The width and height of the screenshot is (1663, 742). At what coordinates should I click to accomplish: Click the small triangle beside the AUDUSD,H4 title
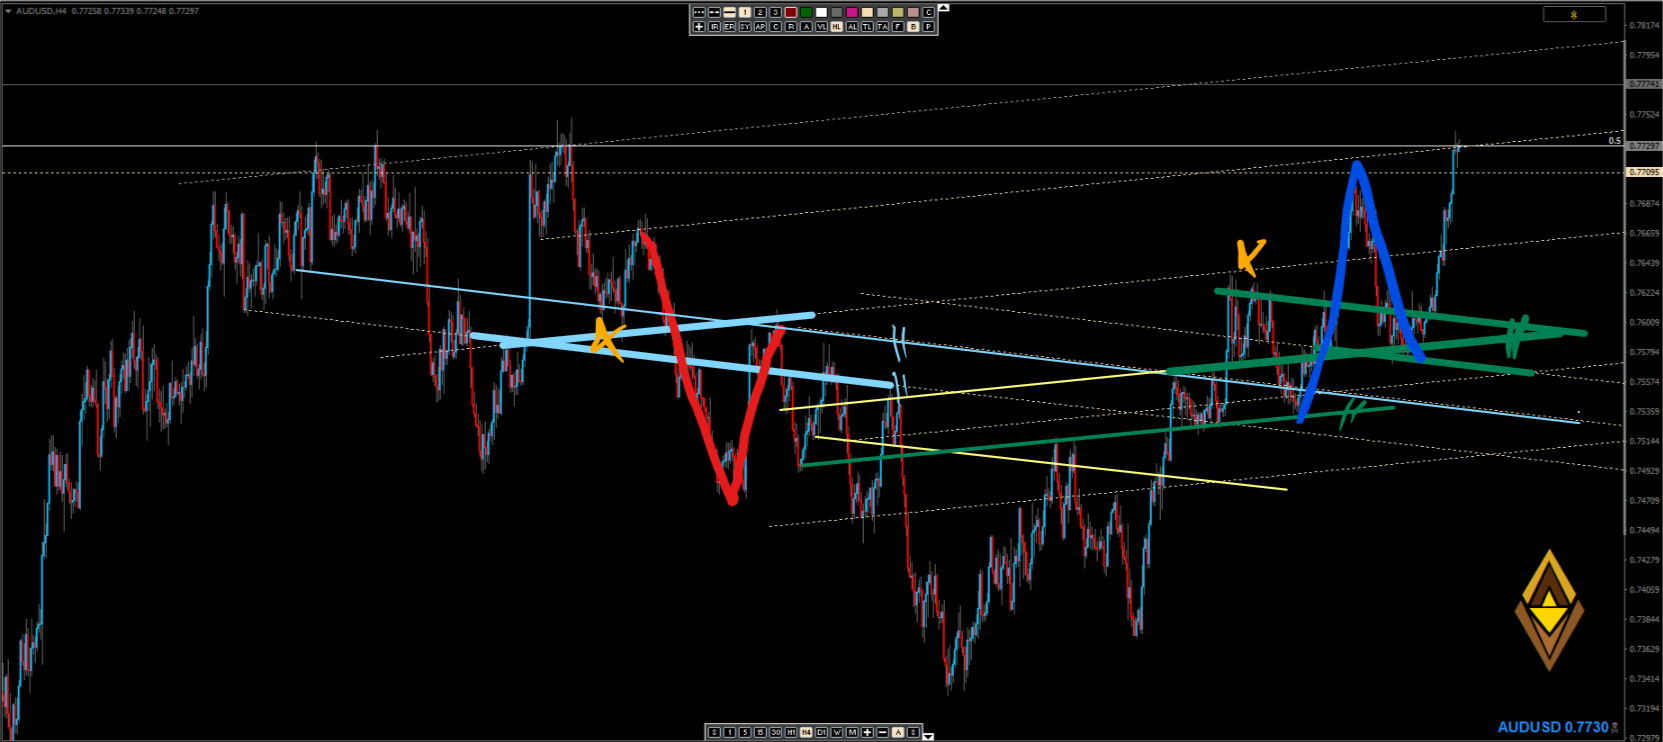point(8,11)
